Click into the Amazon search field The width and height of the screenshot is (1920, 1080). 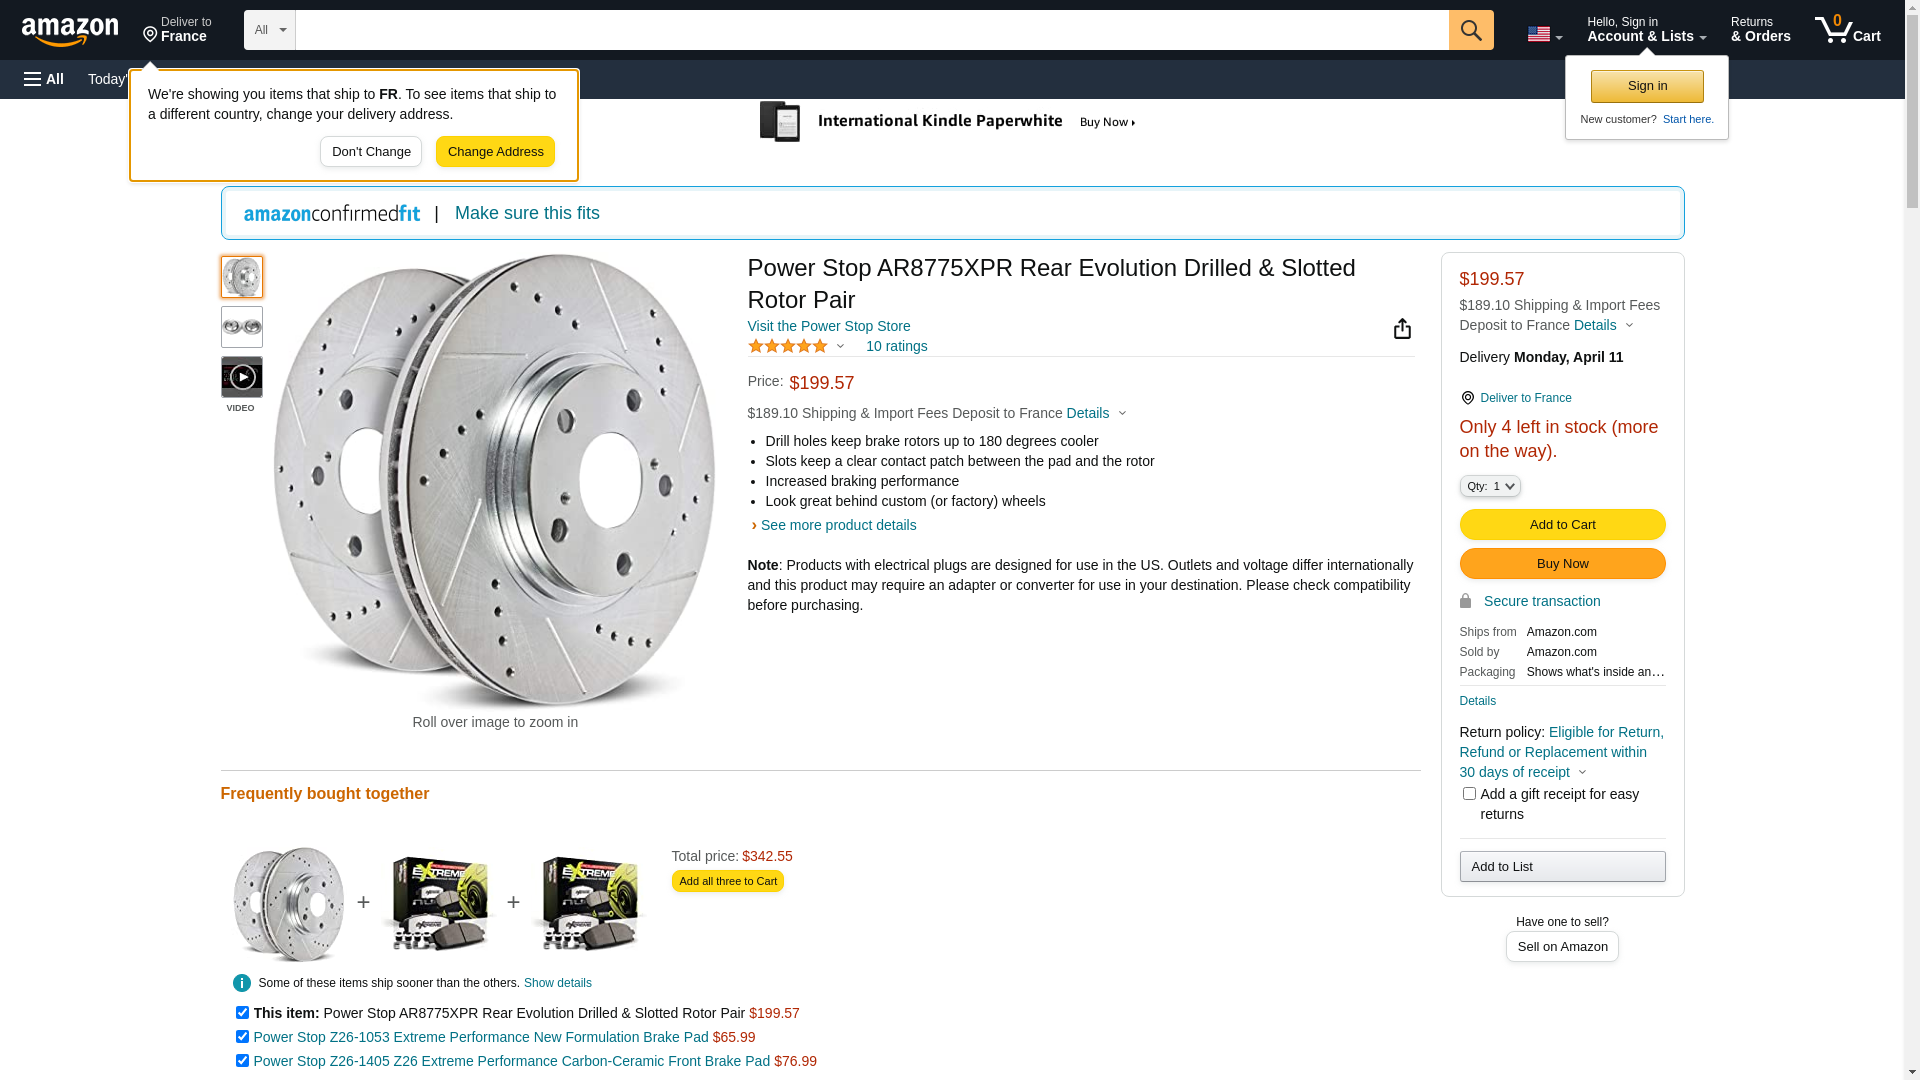[870, 30]
